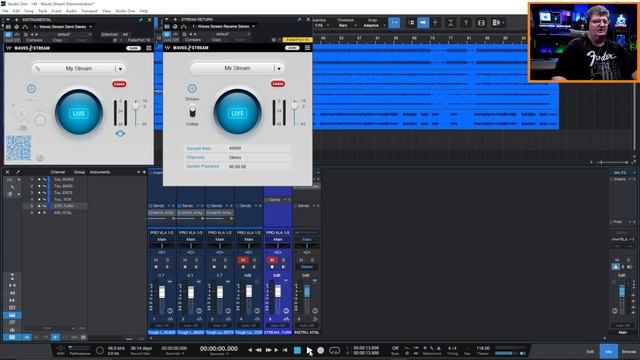Open Main output selector on Tough L..RUMS channel
640x360 pixels.
point(162,239)
